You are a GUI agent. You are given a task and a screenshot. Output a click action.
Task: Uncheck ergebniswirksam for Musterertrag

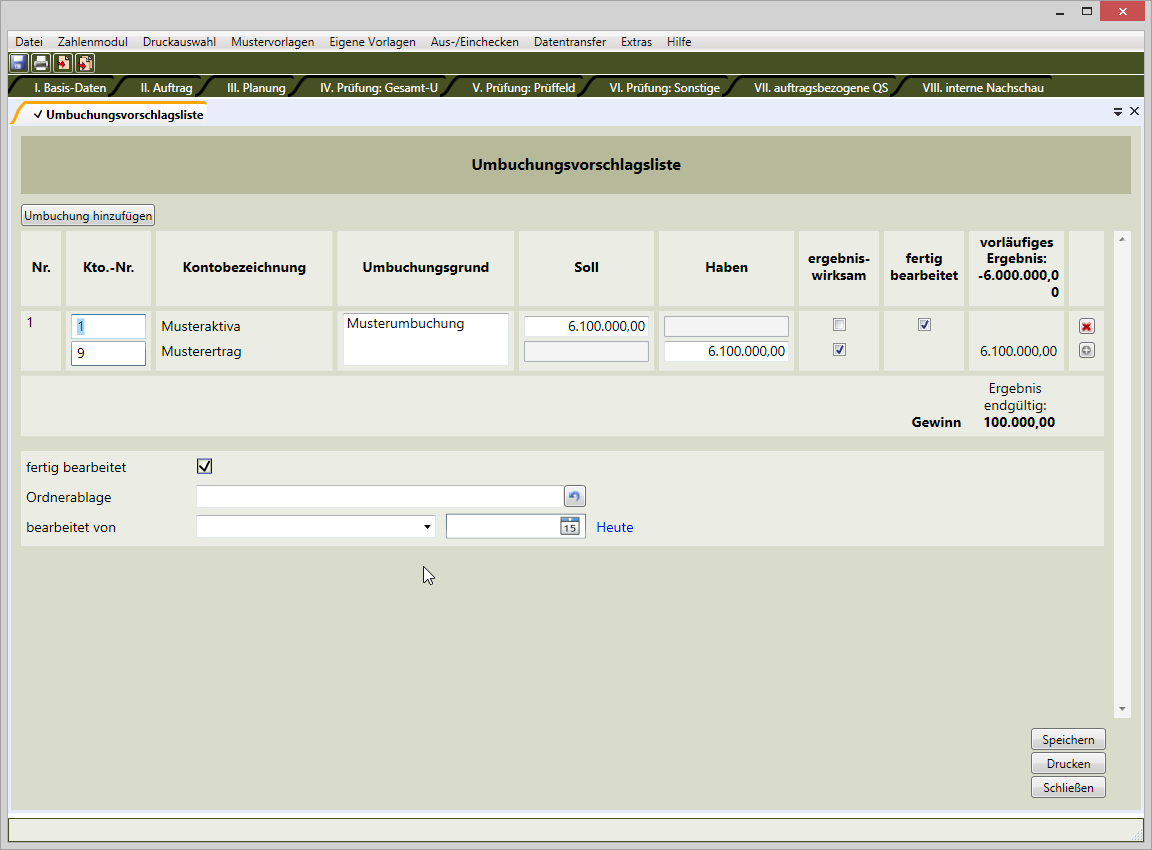840,350
